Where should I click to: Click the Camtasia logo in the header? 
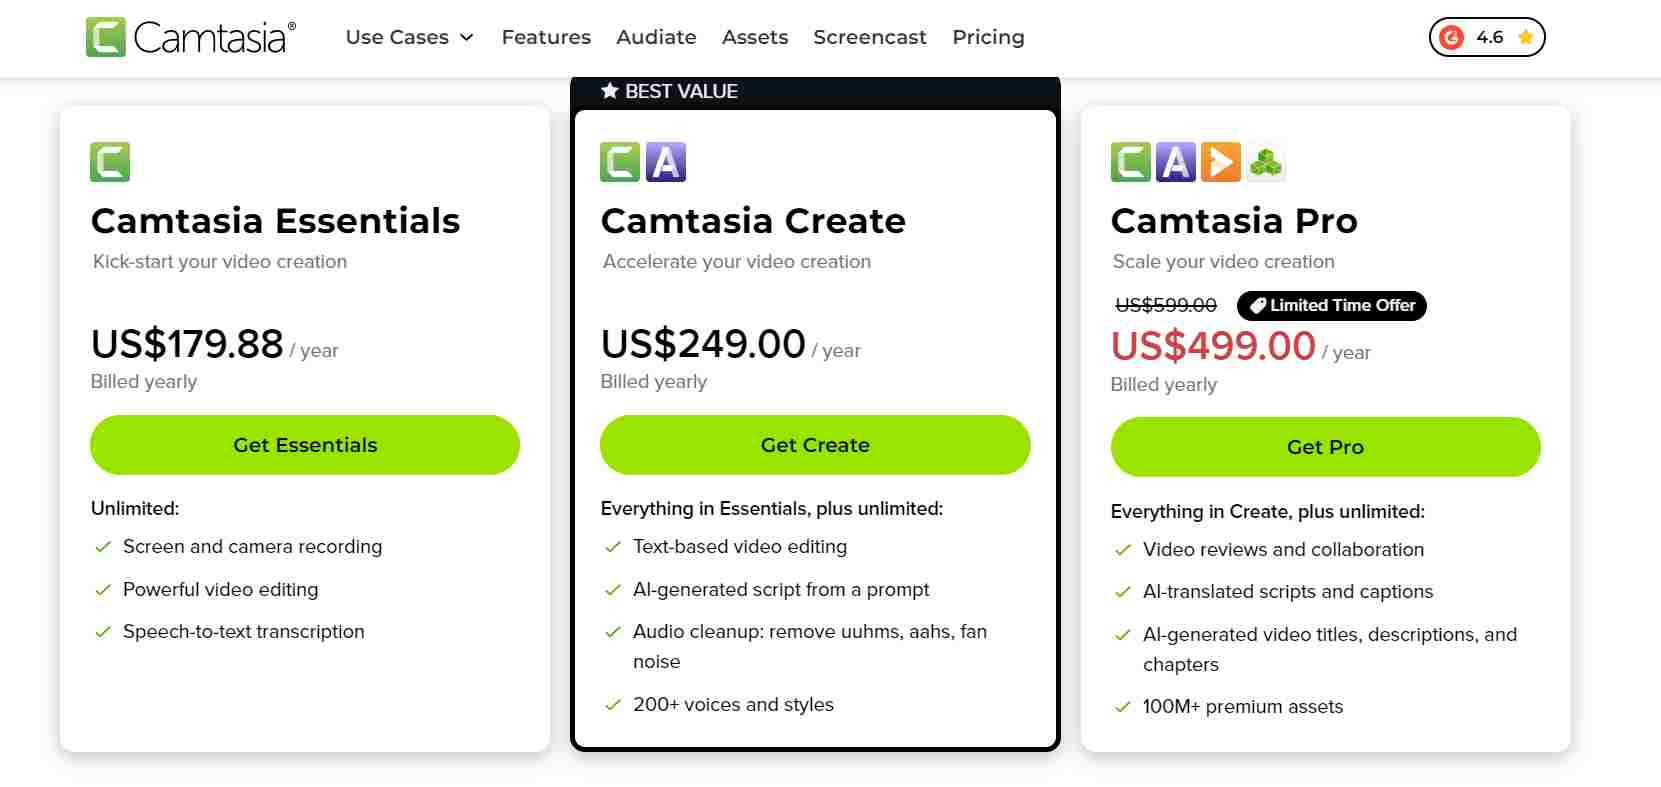tap(189, 36)
